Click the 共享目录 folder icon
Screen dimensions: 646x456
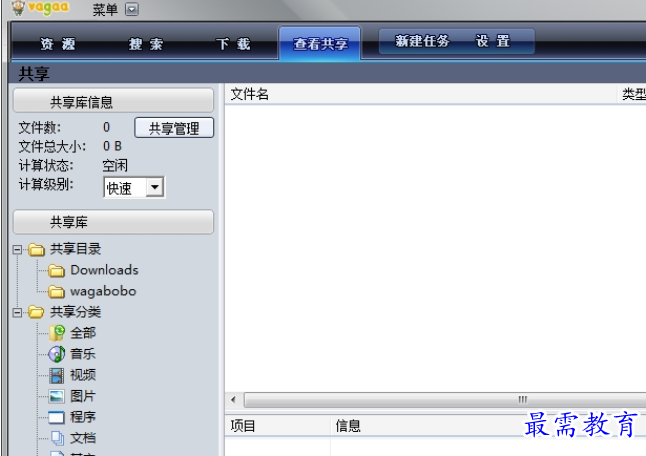pos(36,249)
